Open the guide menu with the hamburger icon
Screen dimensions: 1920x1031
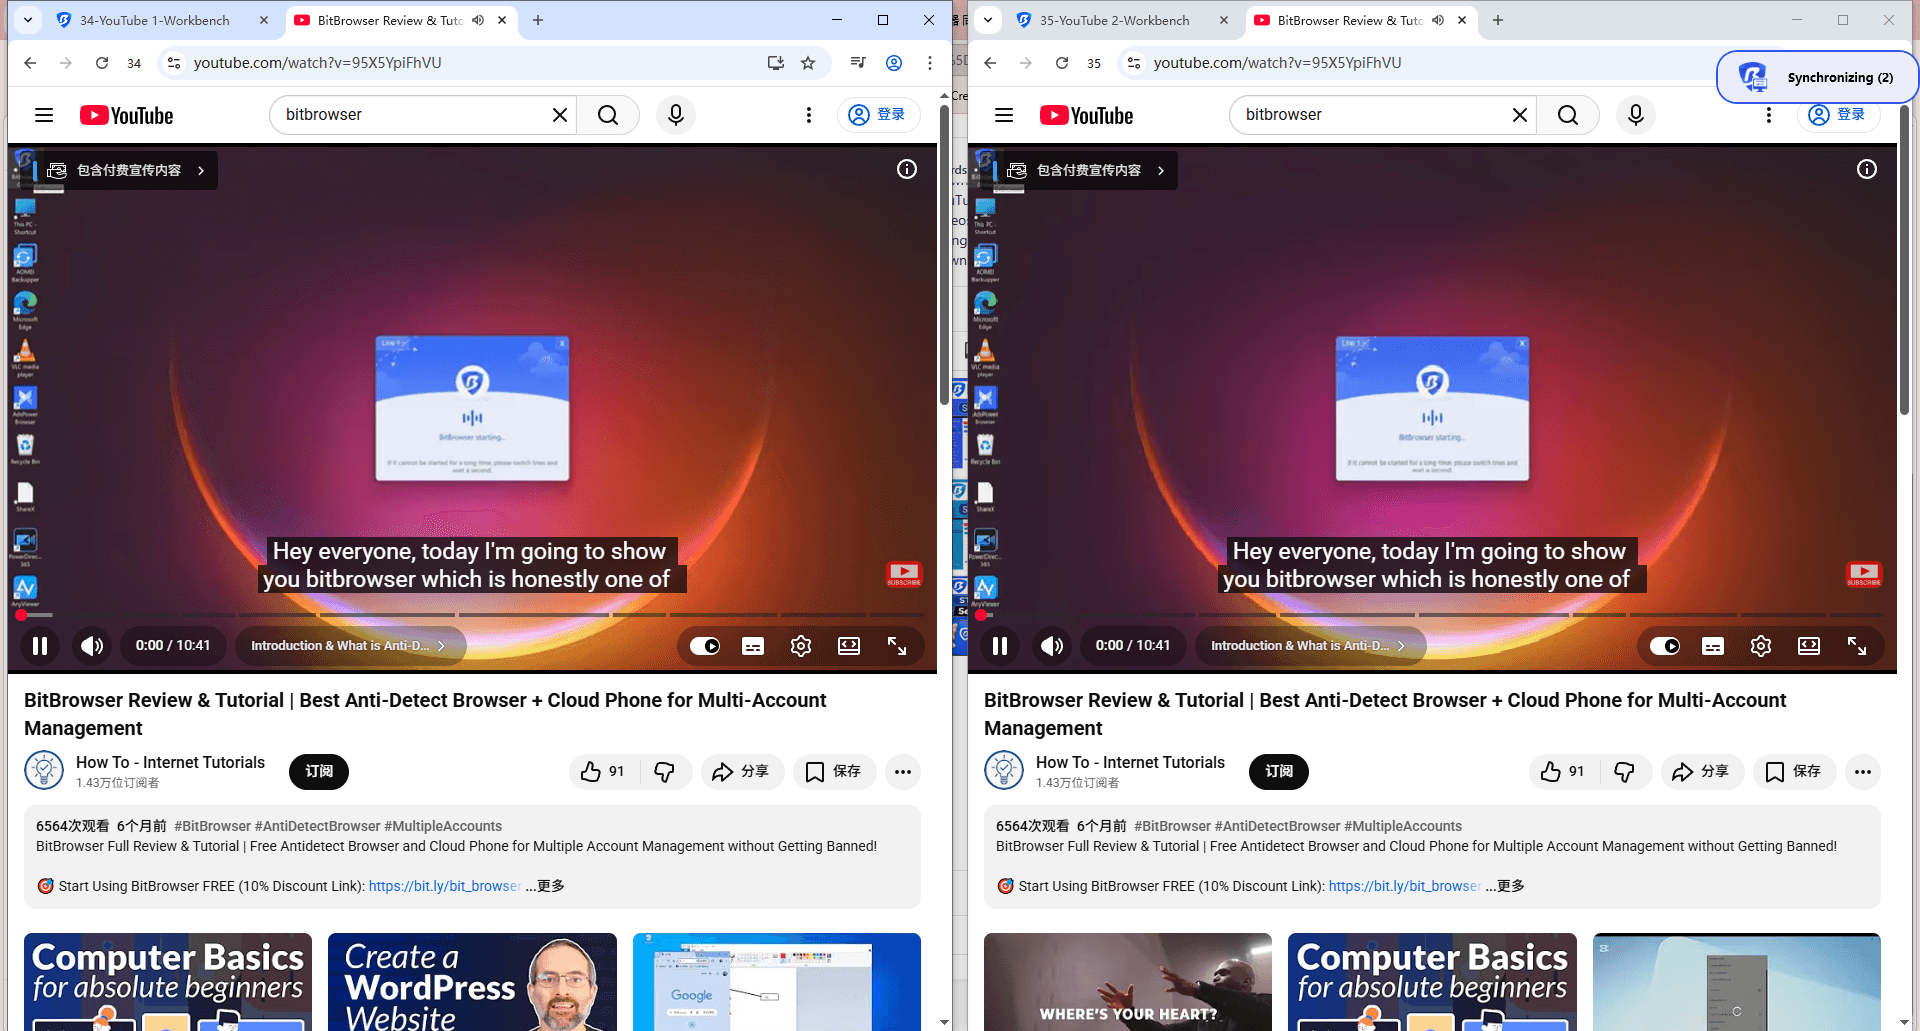pyautogui.click(x=44, y=114)
